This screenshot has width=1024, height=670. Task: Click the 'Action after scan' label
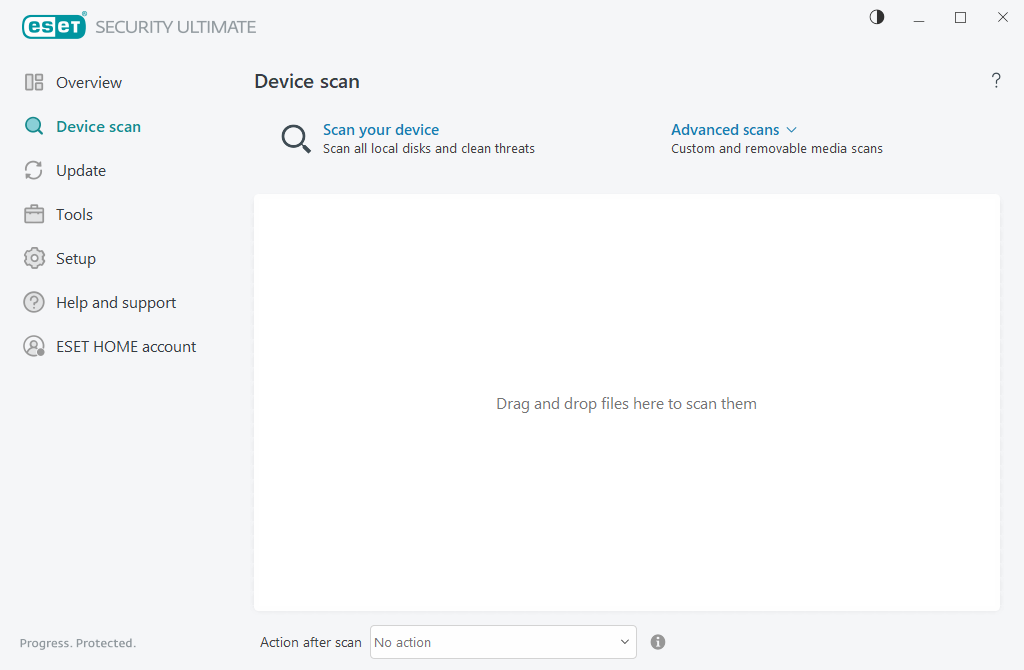coord(311,643)
